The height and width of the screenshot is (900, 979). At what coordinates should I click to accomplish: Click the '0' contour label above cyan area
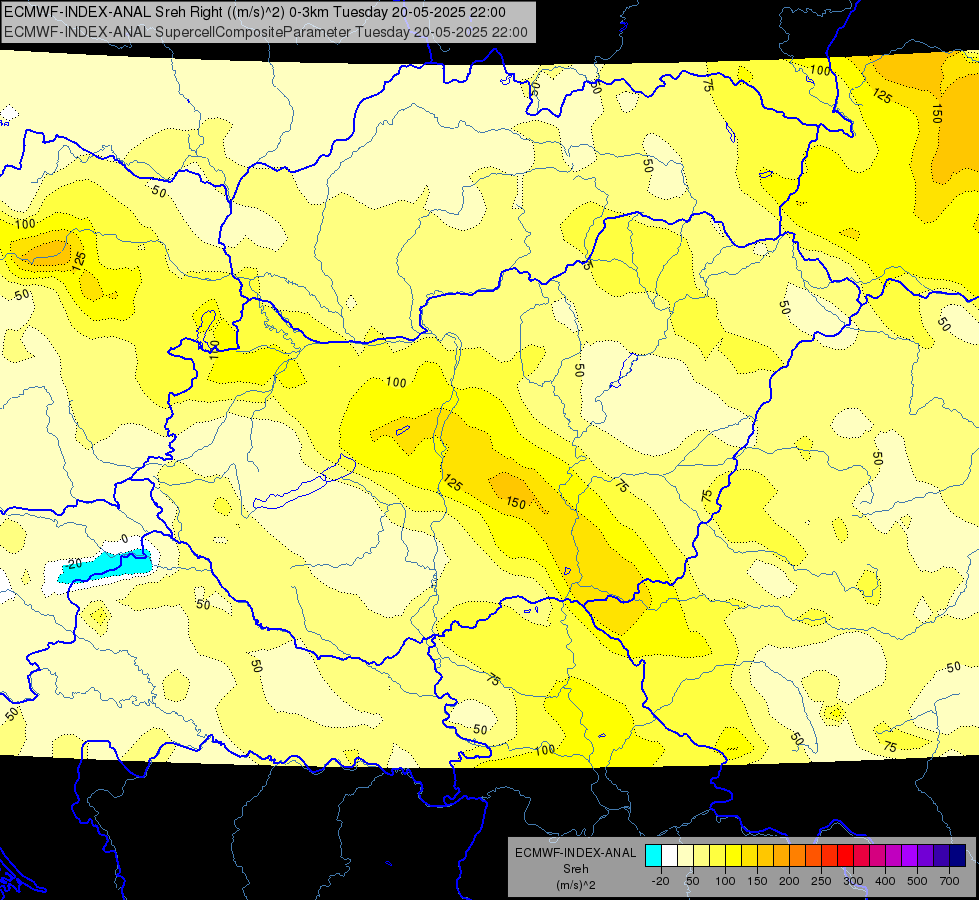click(x=125, y=538)
